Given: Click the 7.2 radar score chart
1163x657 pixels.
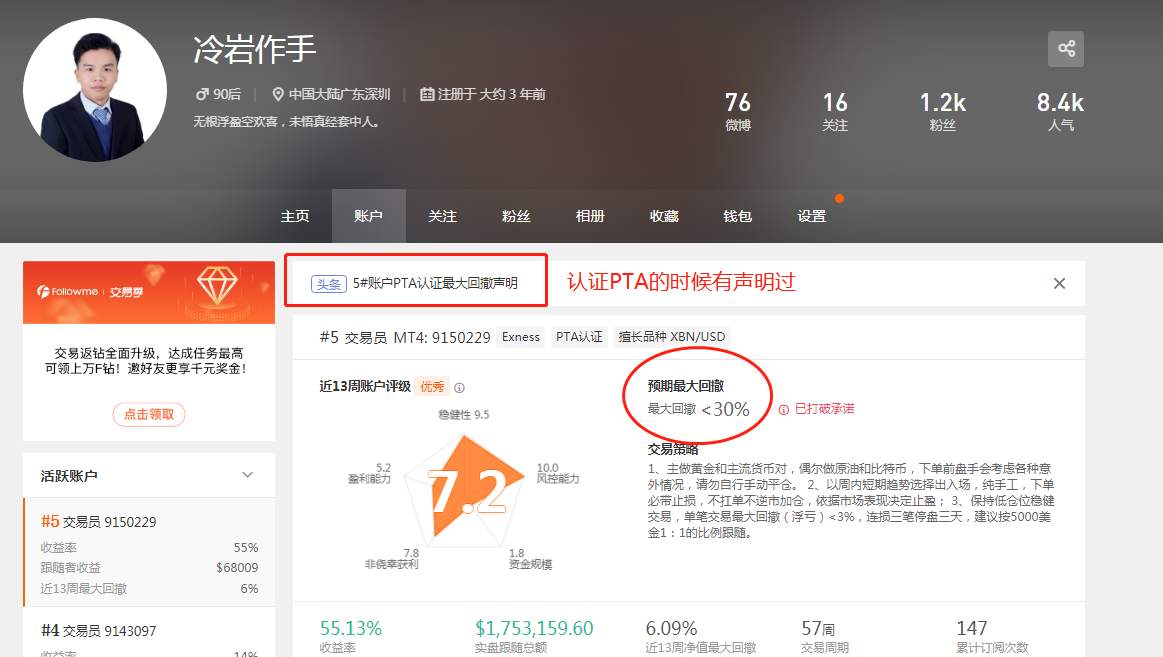Looking at the screenshot, I should tap(464, 490).
